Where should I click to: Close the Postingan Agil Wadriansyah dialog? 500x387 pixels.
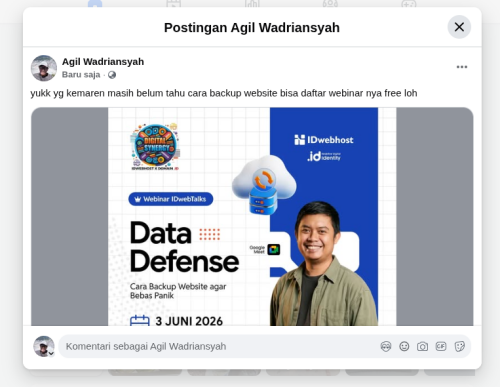coord(459,27)
